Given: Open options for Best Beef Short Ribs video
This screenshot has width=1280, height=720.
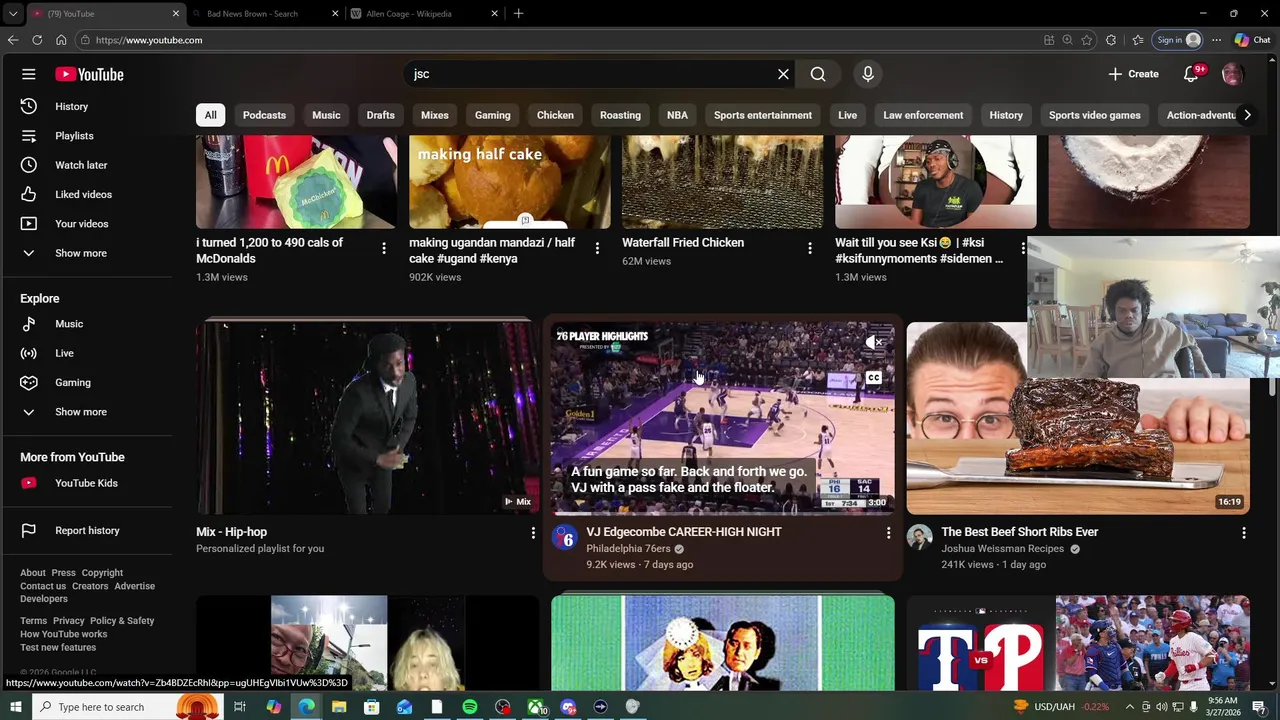Looking at the screenshot, I should [1243, 533].
